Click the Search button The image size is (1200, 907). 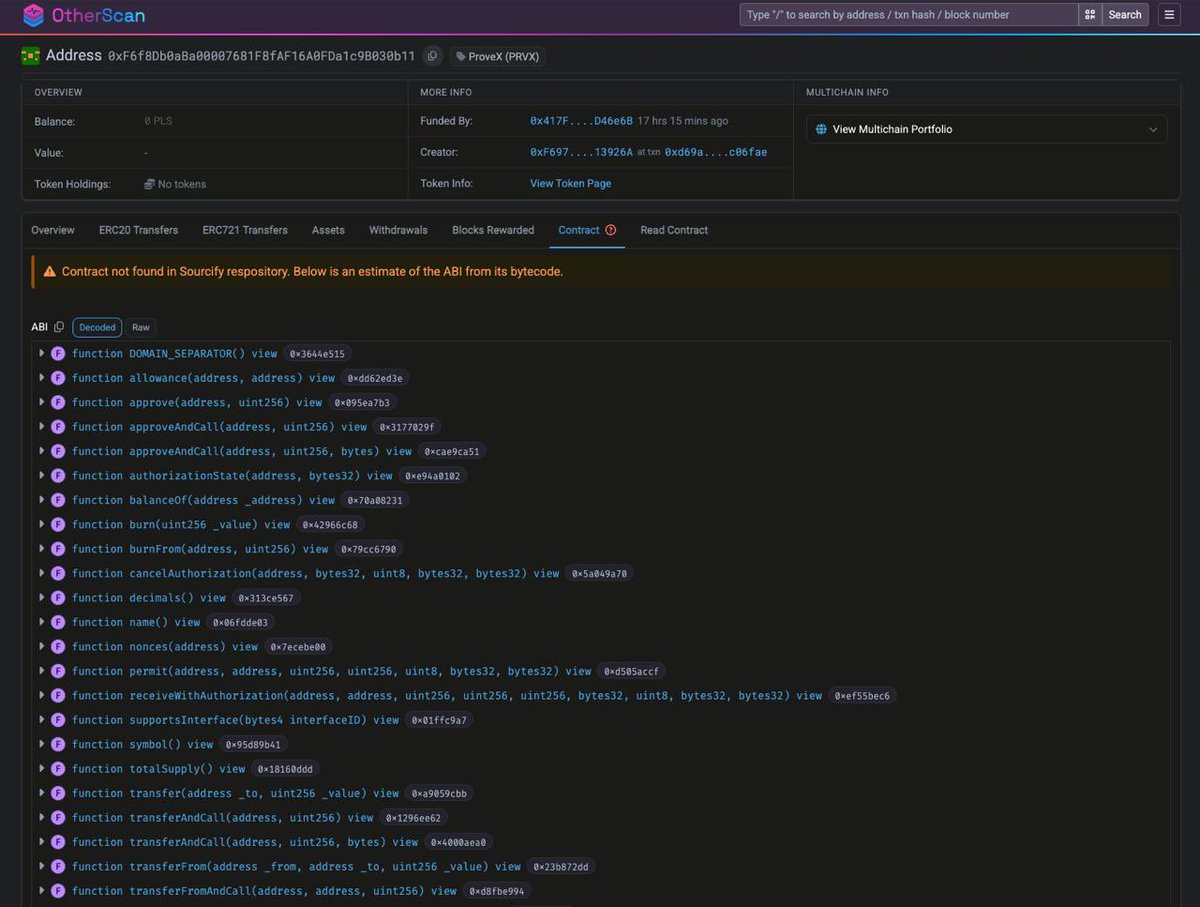(1125, 15)
